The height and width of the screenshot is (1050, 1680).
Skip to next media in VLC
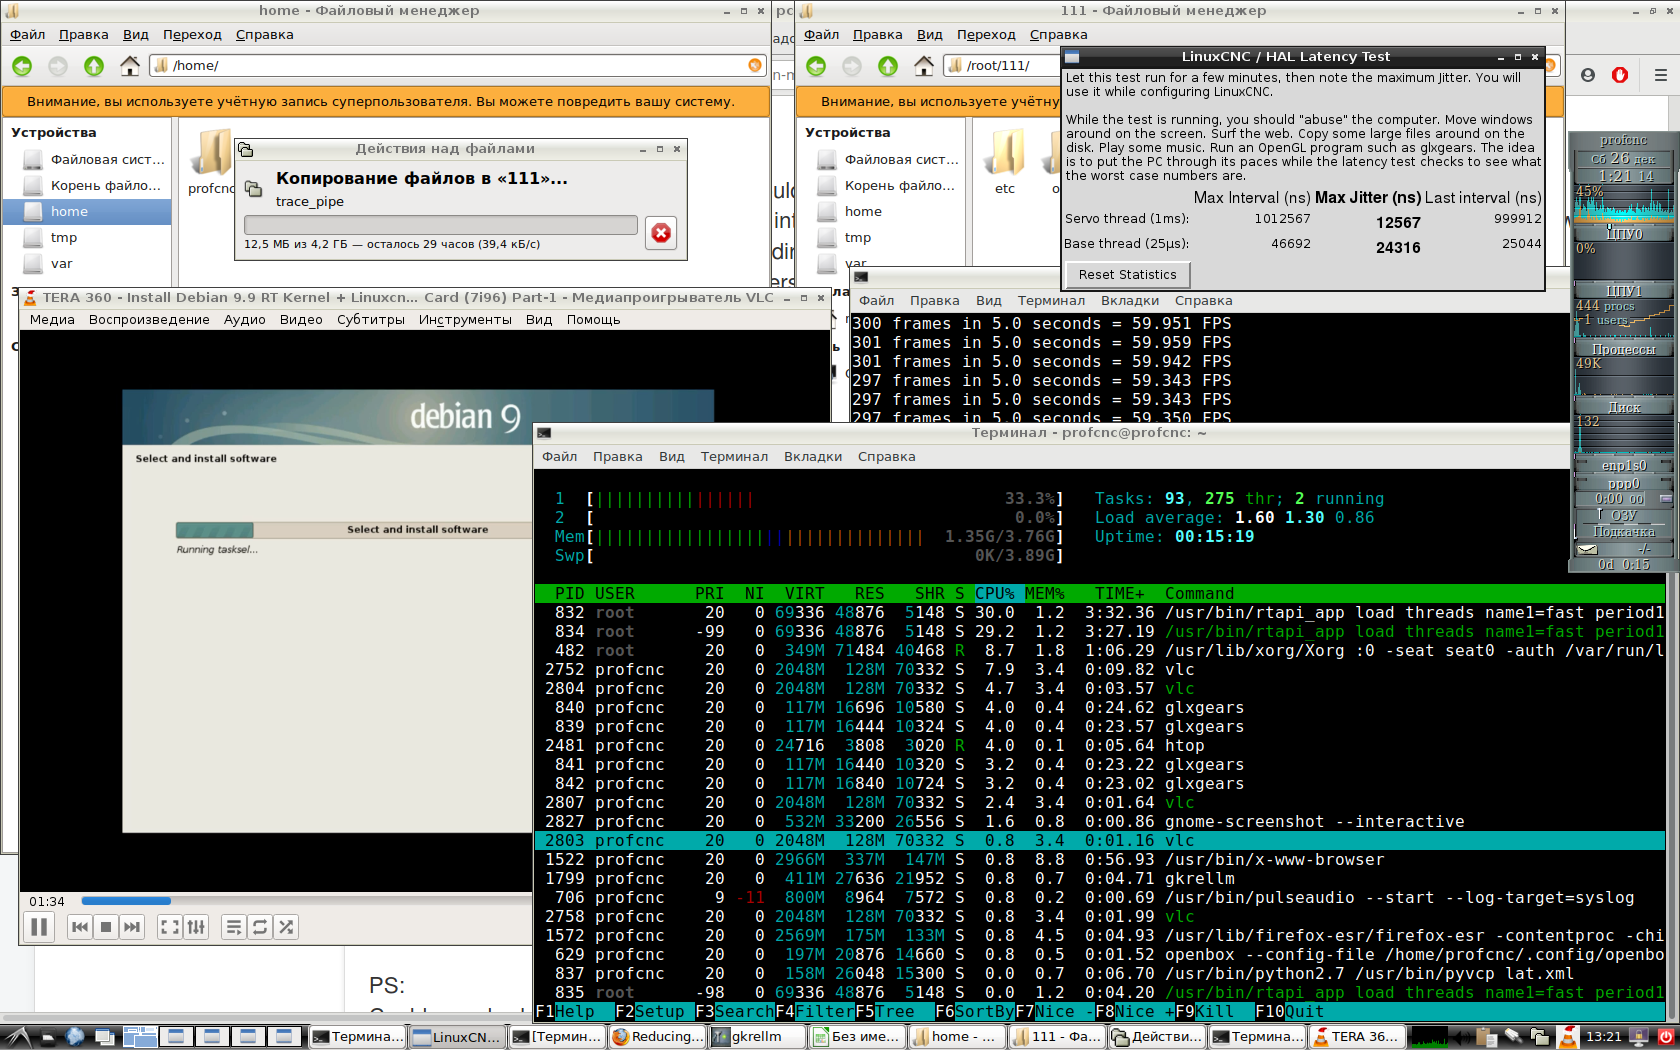coord(132,927)
